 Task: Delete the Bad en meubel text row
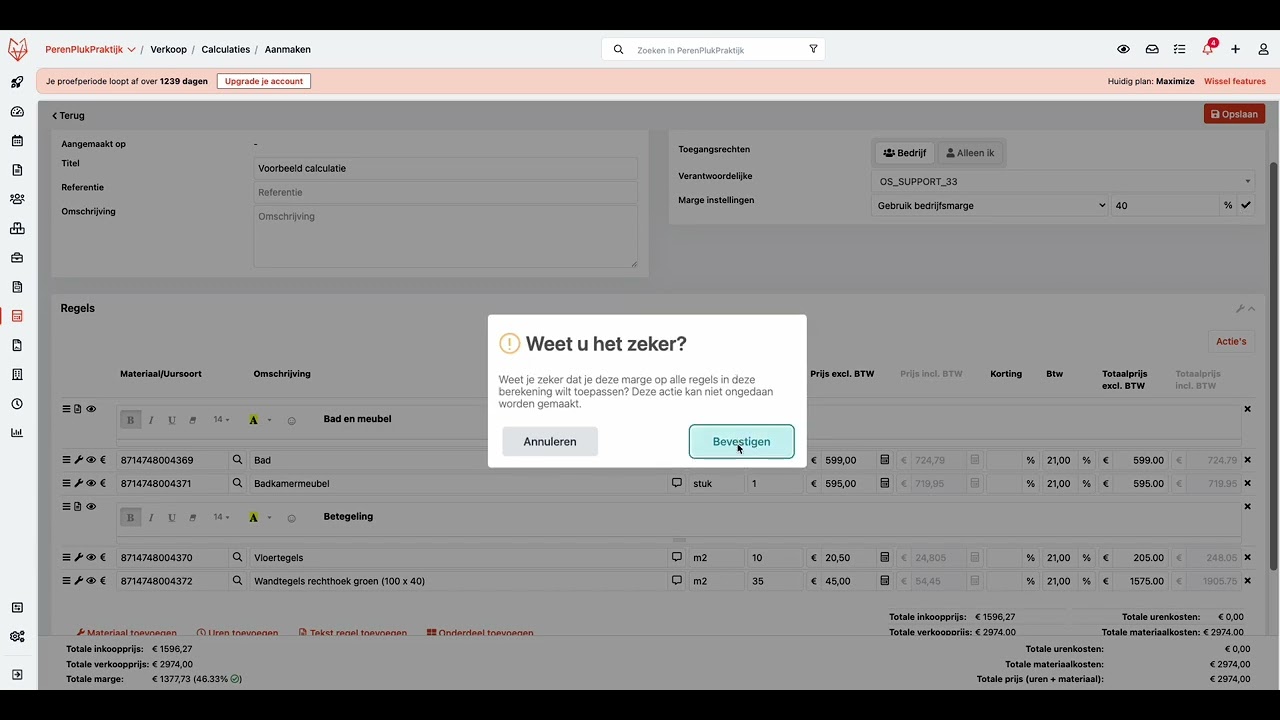[x=1247, y=409]
